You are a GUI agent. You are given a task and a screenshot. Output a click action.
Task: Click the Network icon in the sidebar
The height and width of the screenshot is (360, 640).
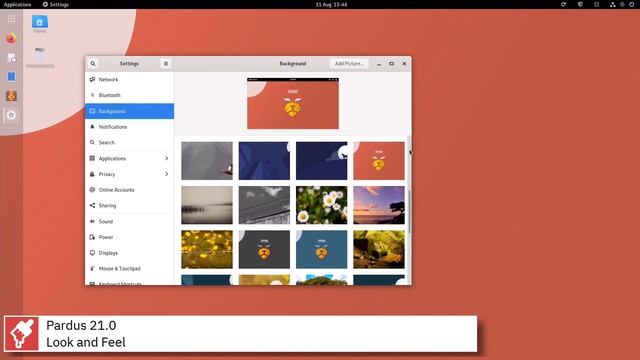(92, 79)
